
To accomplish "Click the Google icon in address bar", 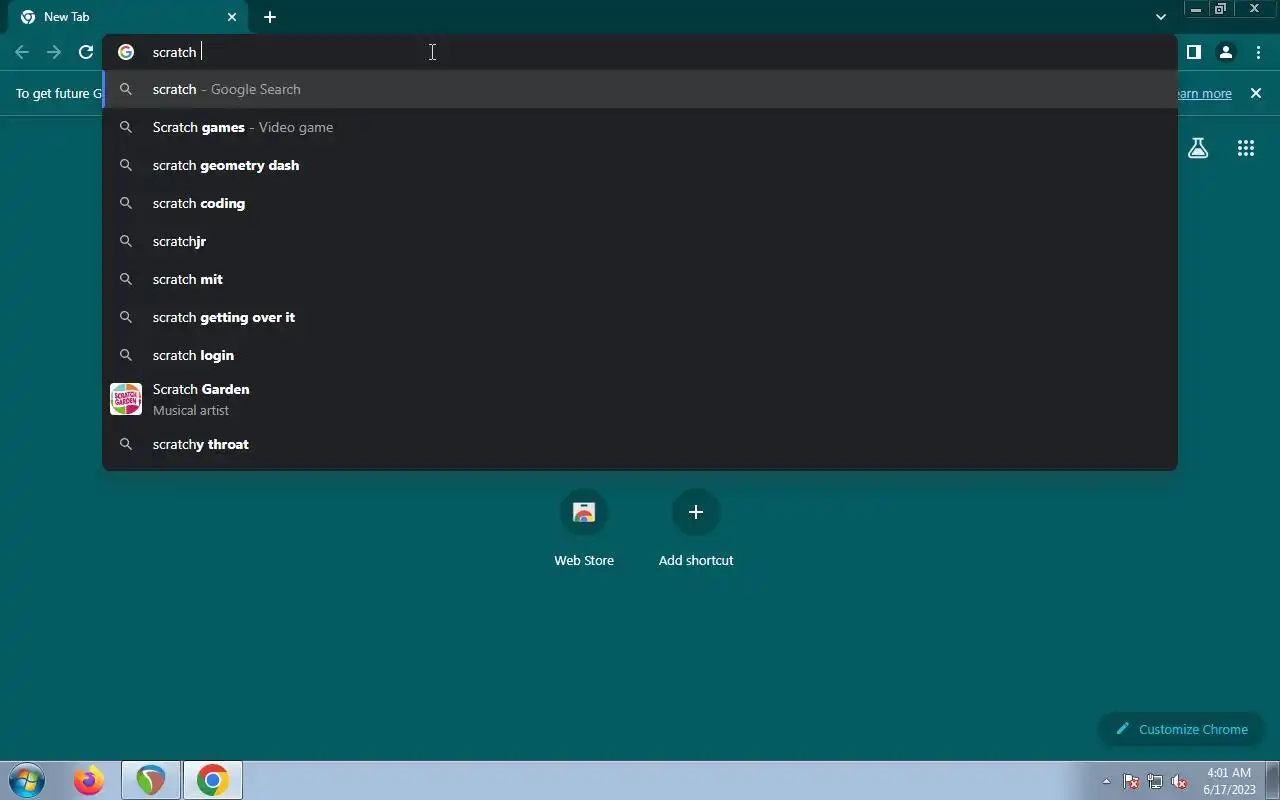I will pyautogui.click(x=126, y=52).
